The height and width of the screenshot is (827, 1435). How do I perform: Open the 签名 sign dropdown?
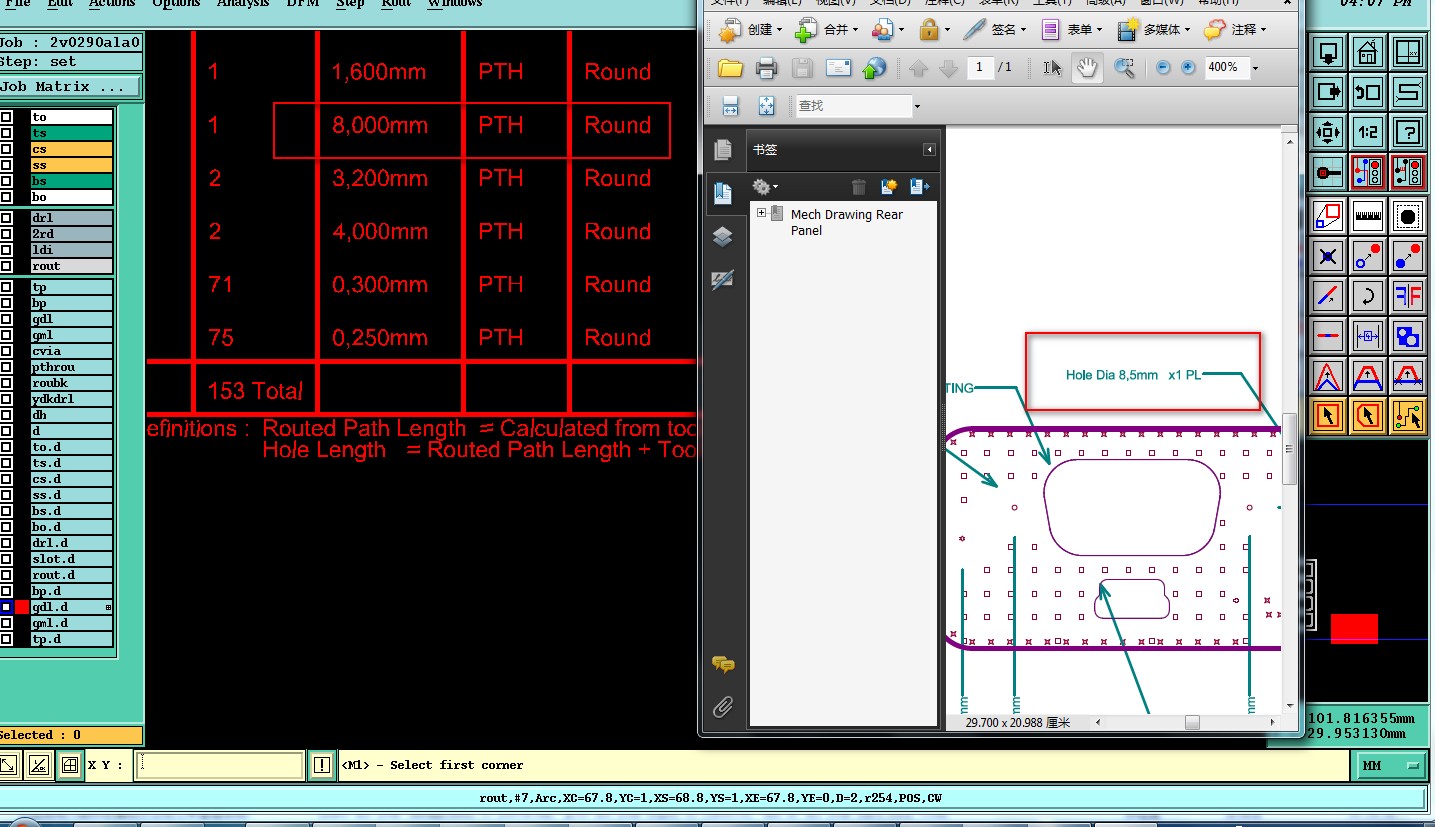coord(996,30)
